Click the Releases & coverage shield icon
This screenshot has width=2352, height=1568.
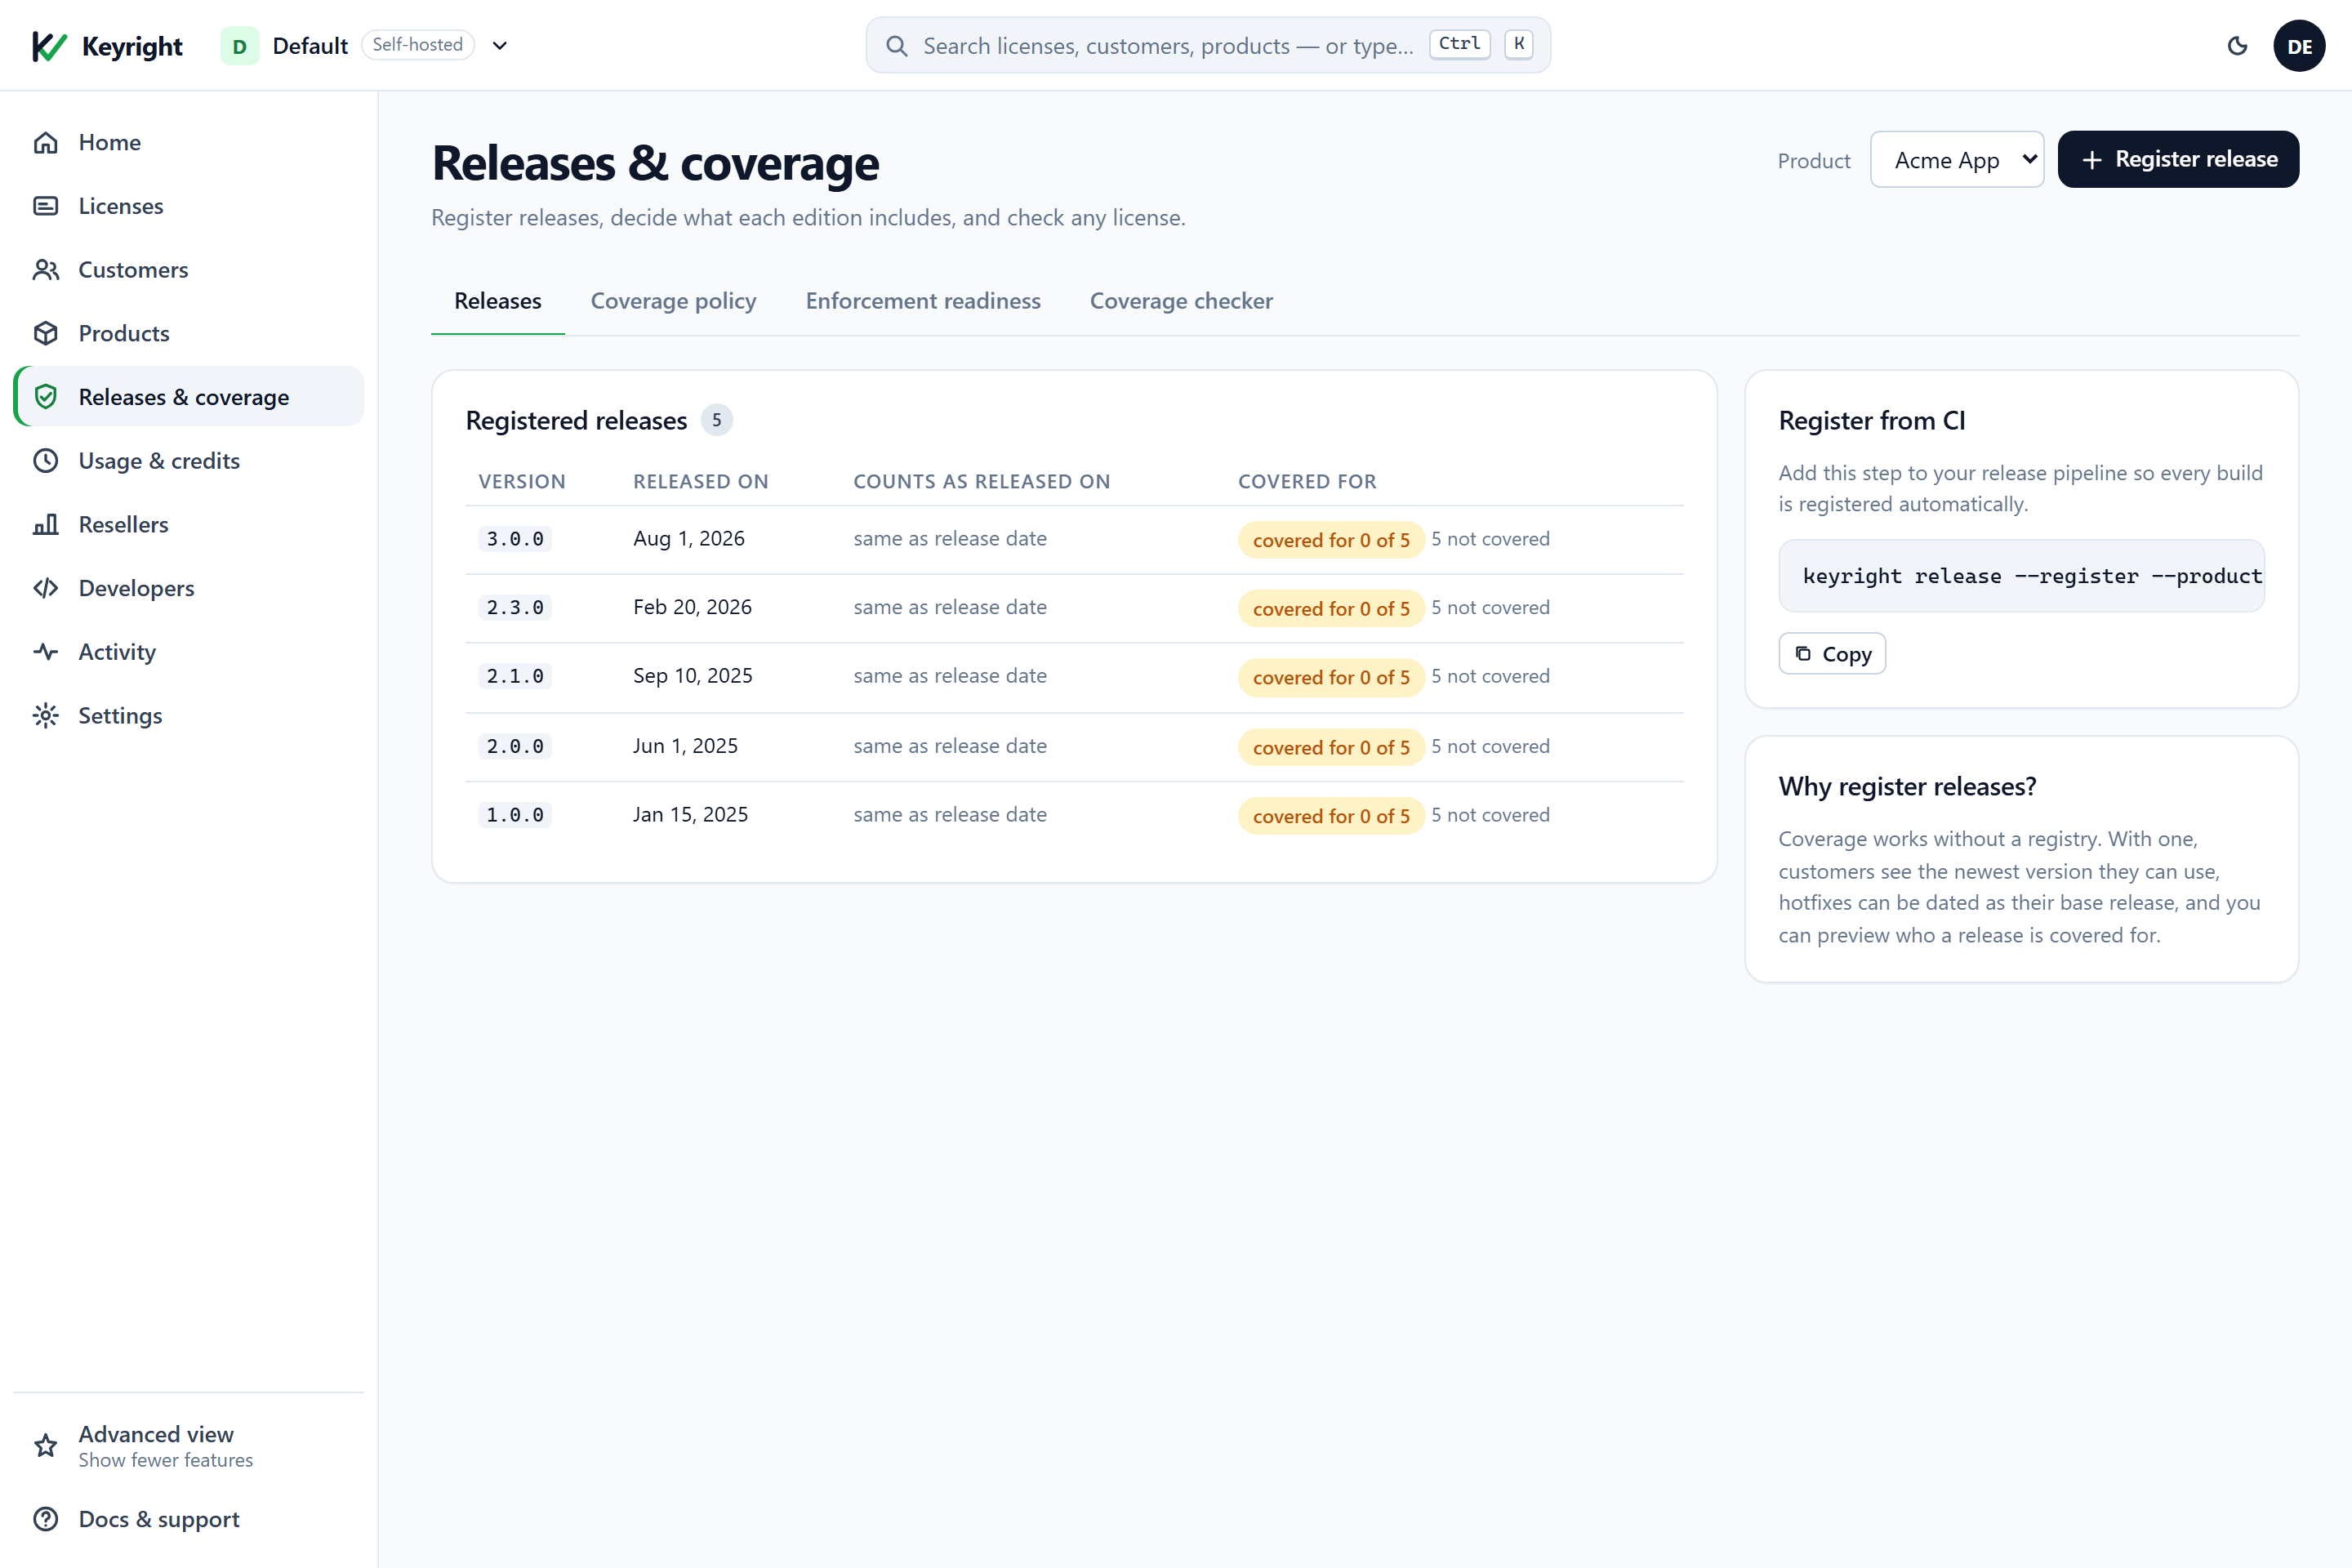click(x=46, y=397)
